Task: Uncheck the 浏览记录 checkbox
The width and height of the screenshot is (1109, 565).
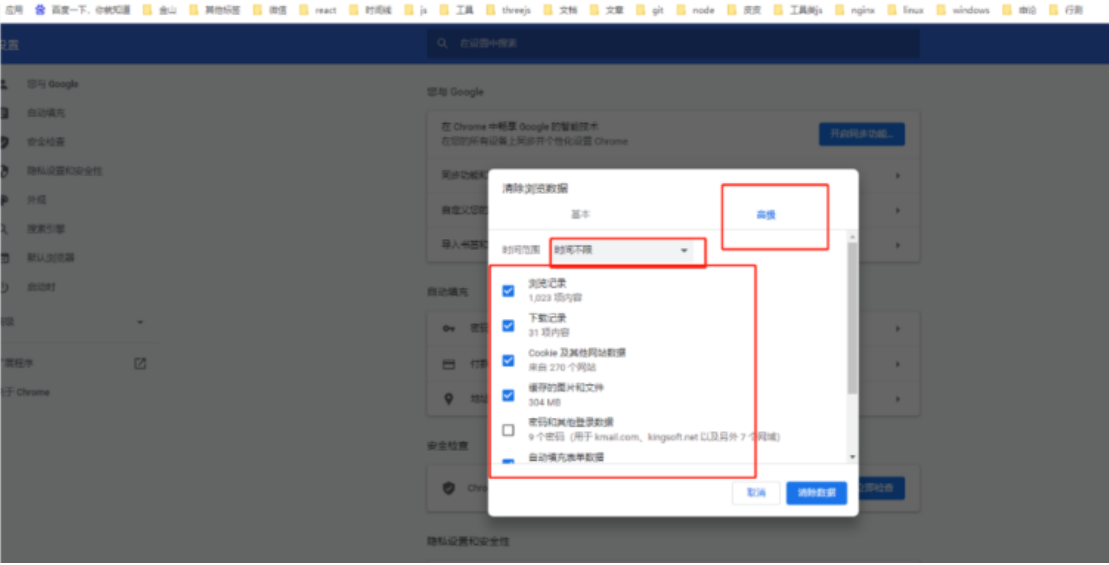Action: click(508, 291)
